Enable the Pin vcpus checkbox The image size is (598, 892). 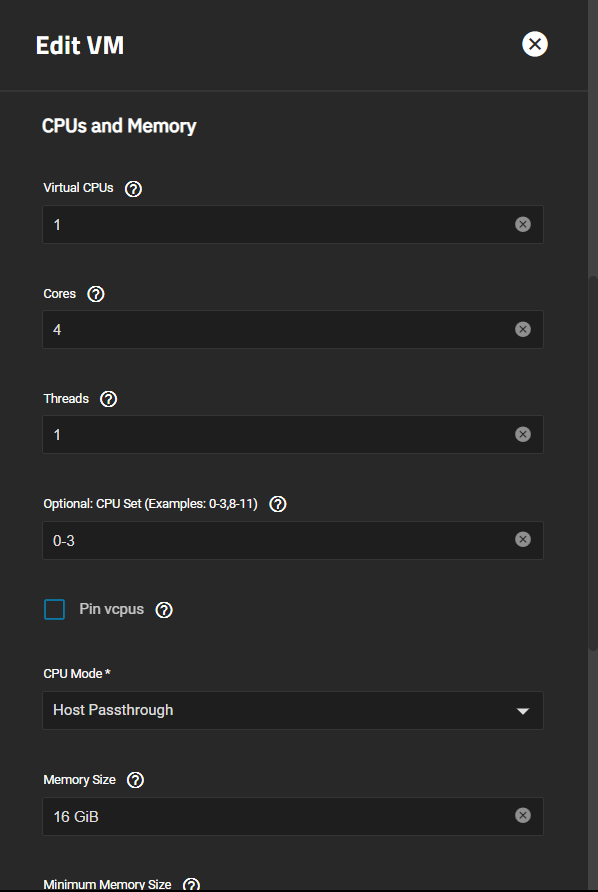tap(55, 609)
